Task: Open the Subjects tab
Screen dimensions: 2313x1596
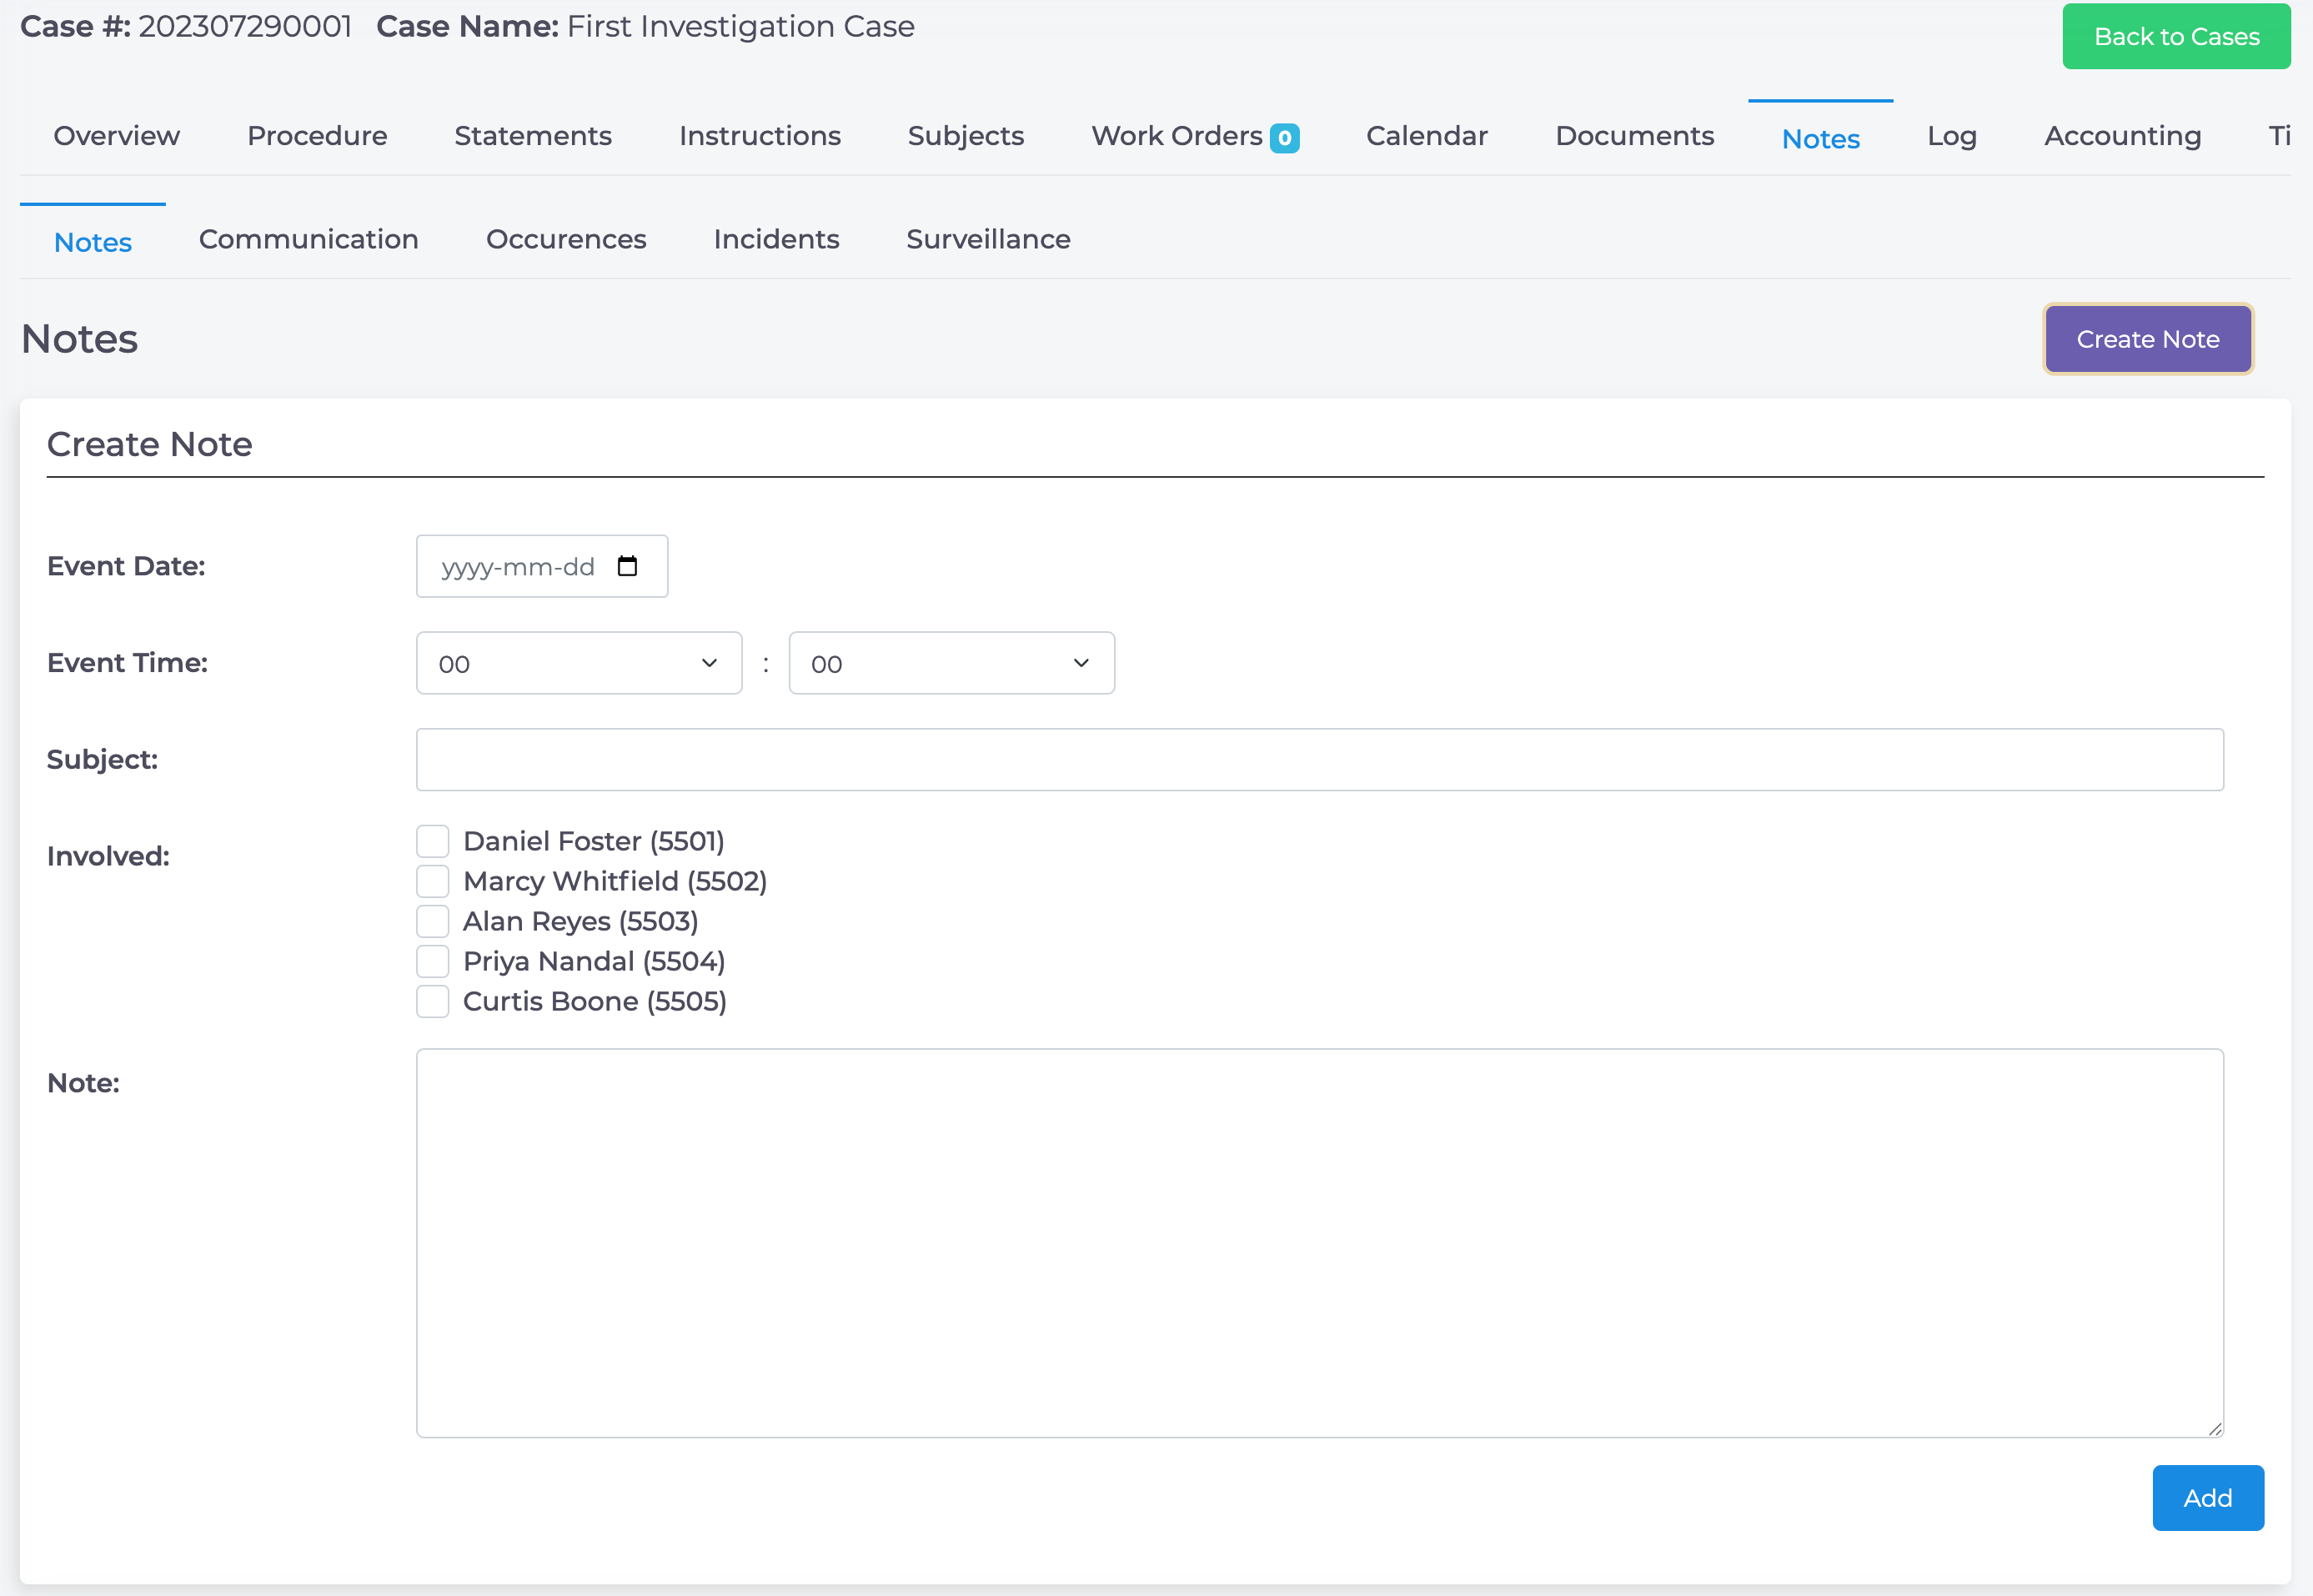Action: [x=966, y=136]
